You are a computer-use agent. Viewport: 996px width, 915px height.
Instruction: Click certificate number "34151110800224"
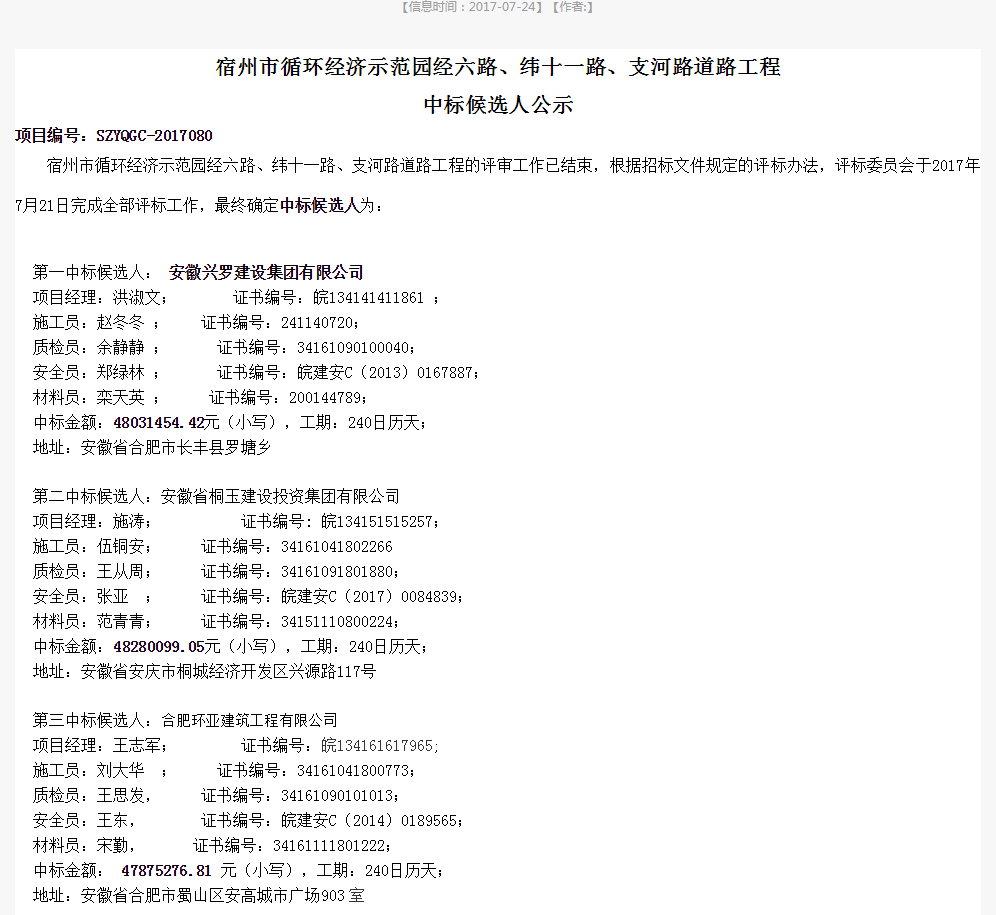[x=337, y=621]
